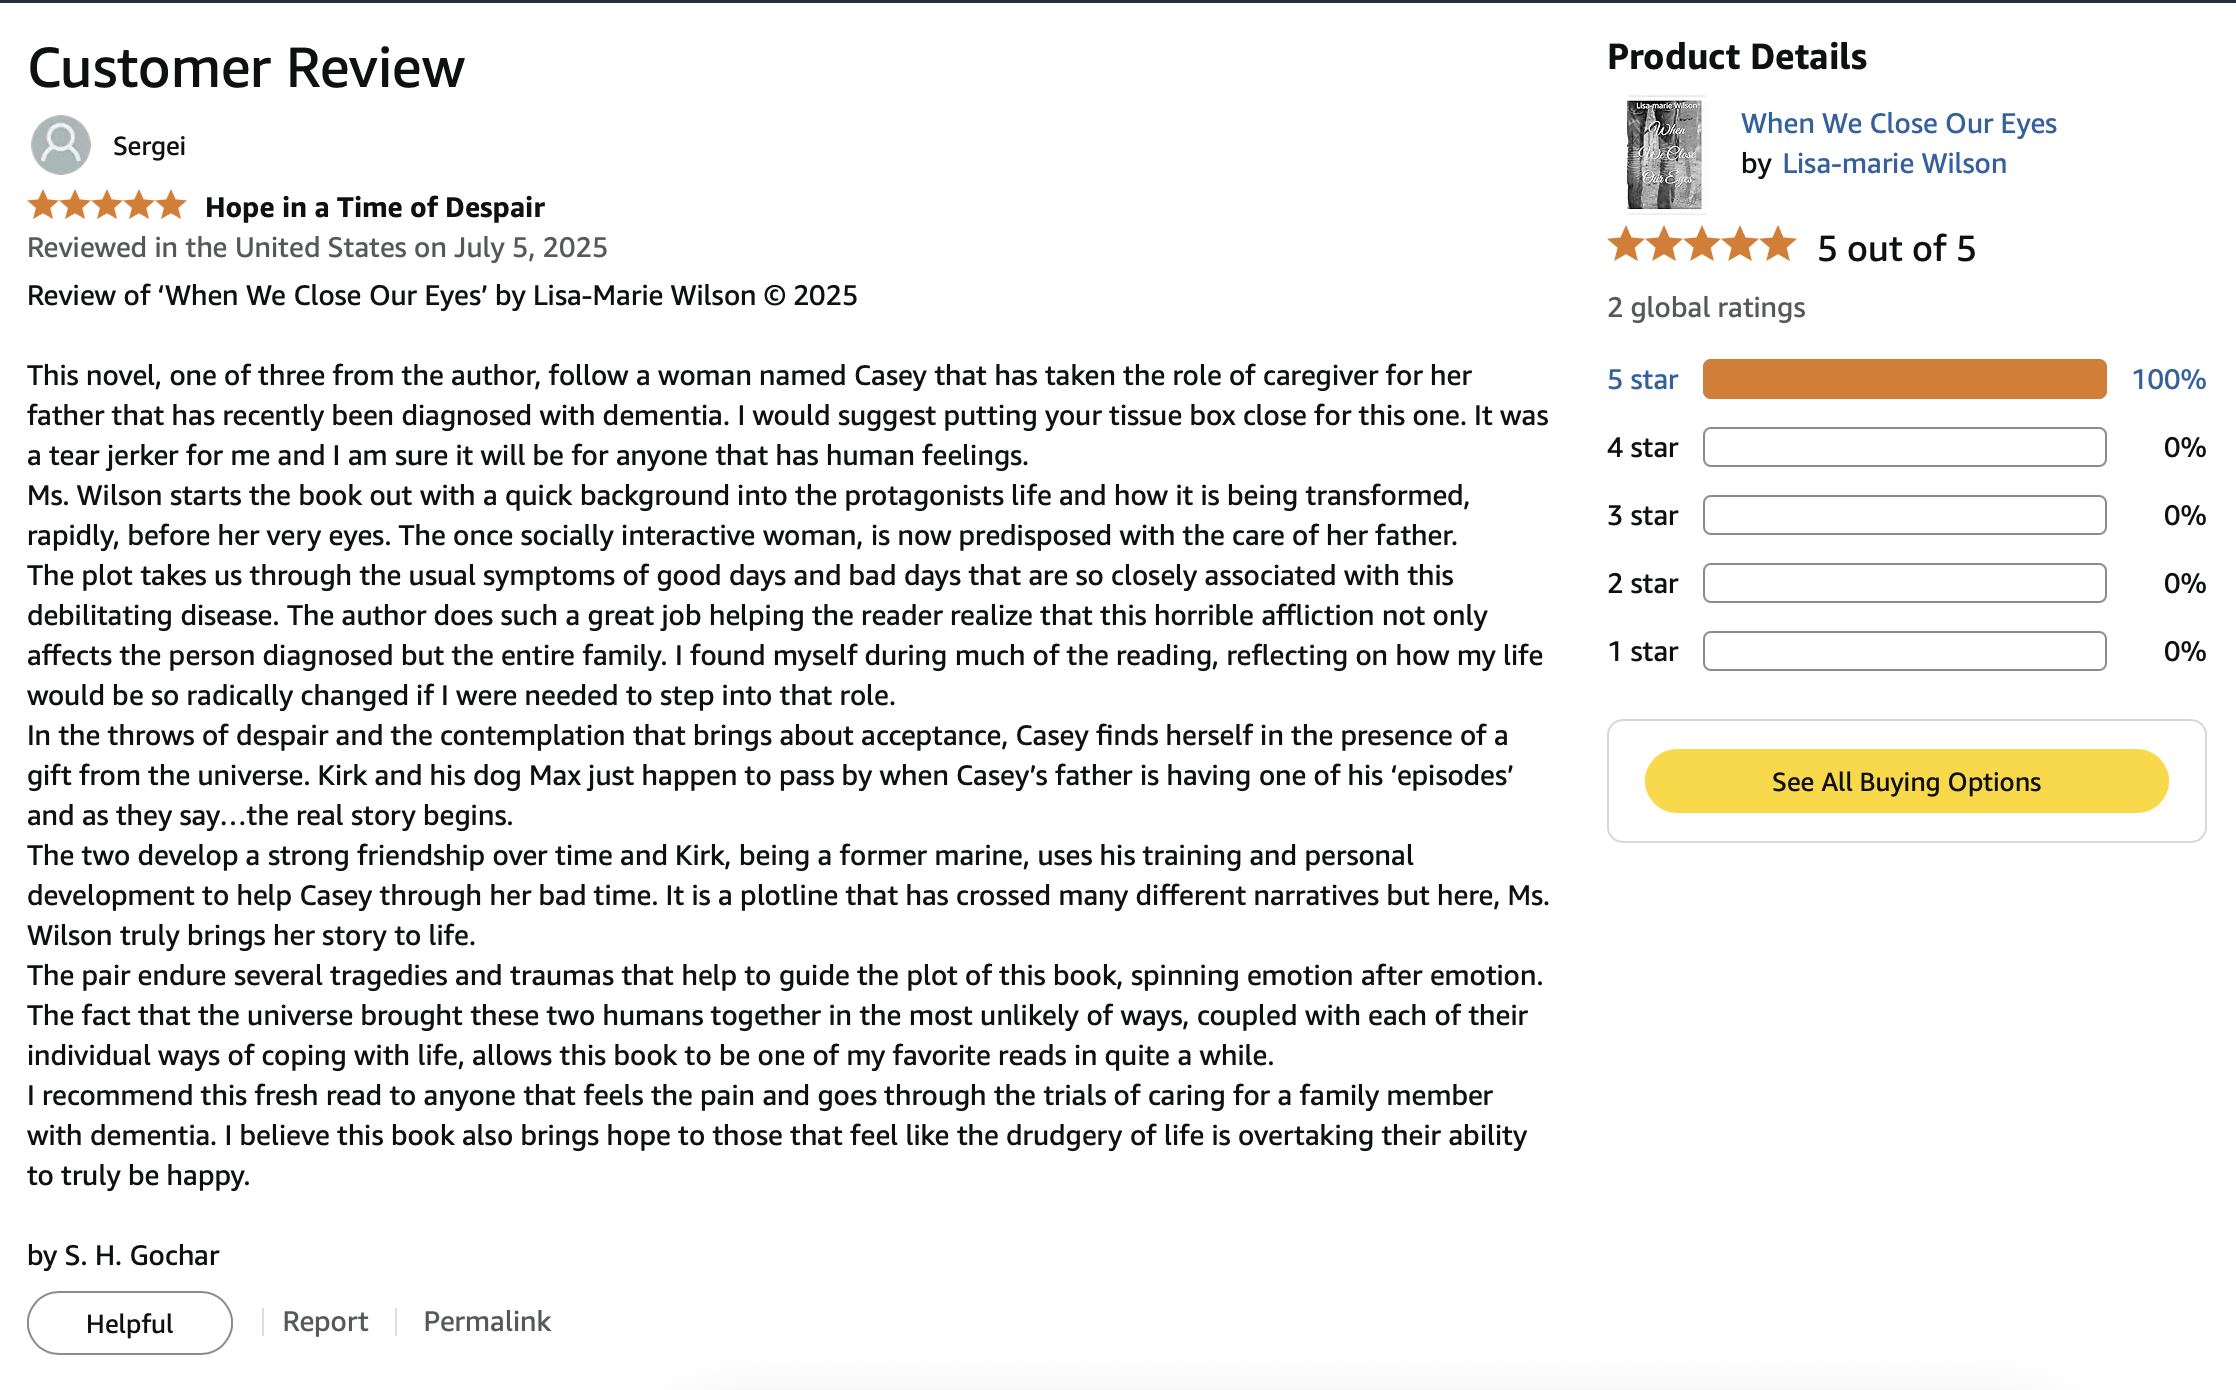Click the reviewer name Sergei
The height and width of the screenshot is (1390, 2236).
click(149, 146)
